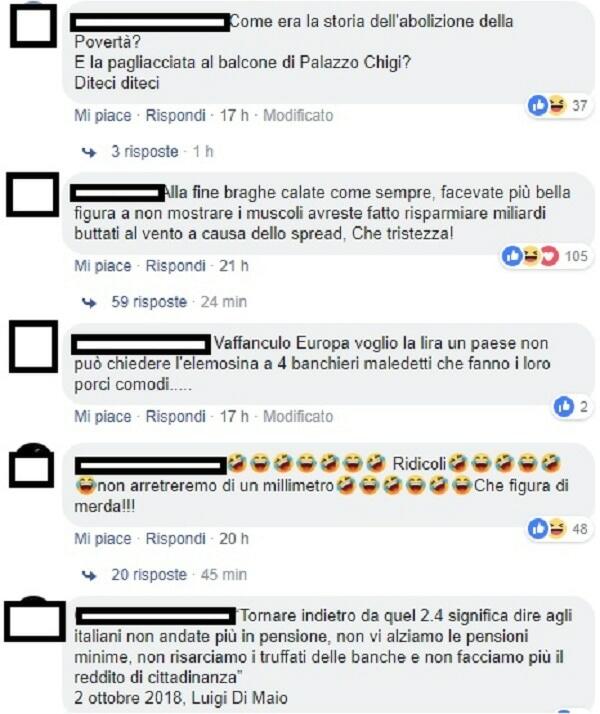Image resolution: width=600 pixels, height=714 pixels.
Task: Click the thumbs-up icon with 2 likes
Action: pyautogui.click(x=564, y=406)
